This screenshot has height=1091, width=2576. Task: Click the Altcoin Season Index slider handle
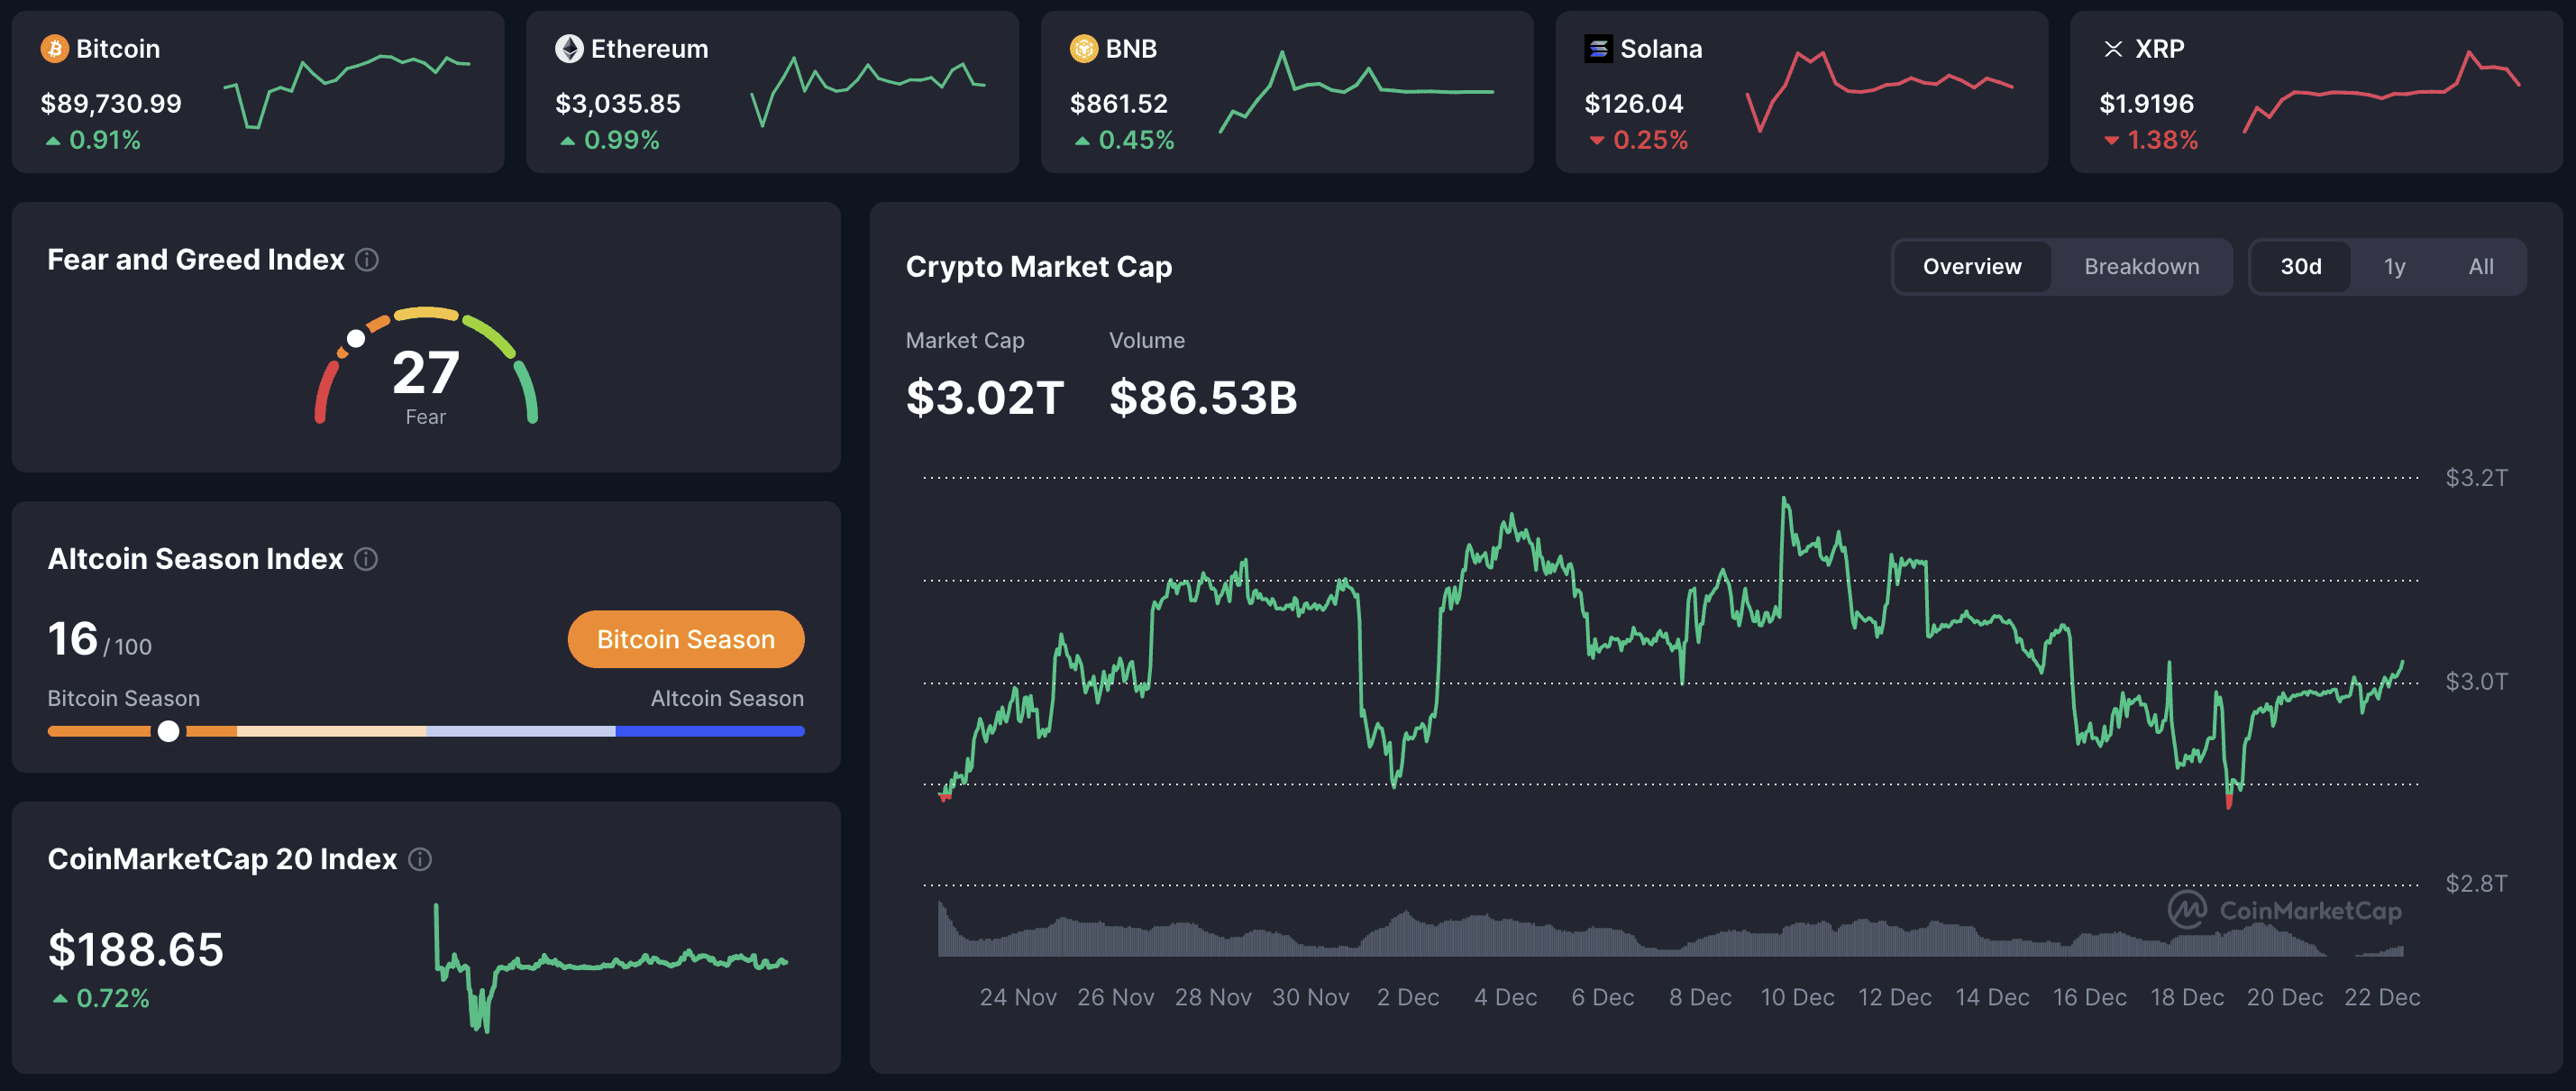point(169,731)
